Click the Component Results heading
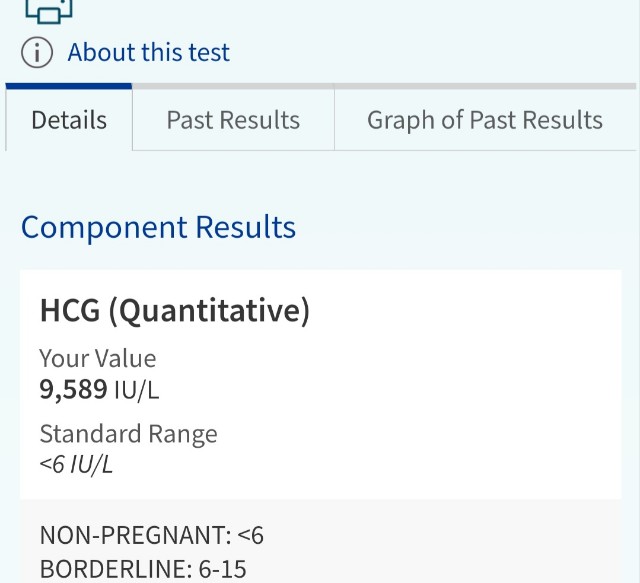 pyautogui.click(x=158, y=227)
